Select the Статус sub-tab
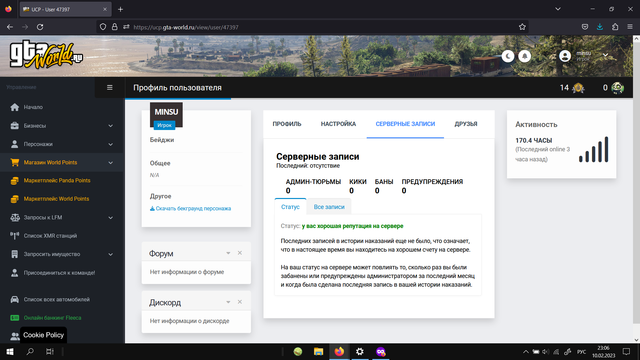 [290, 207]
